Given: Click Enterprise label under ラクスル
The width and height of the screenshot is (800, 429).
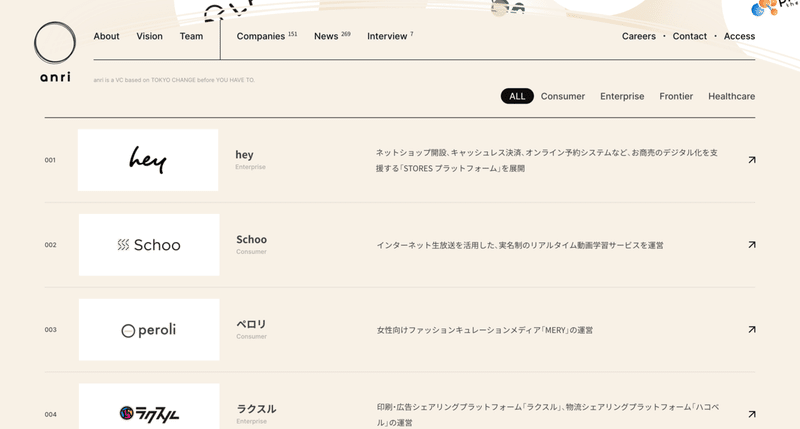Looking at the screenshot, I should pyautogui.click(x=252, y=421).
